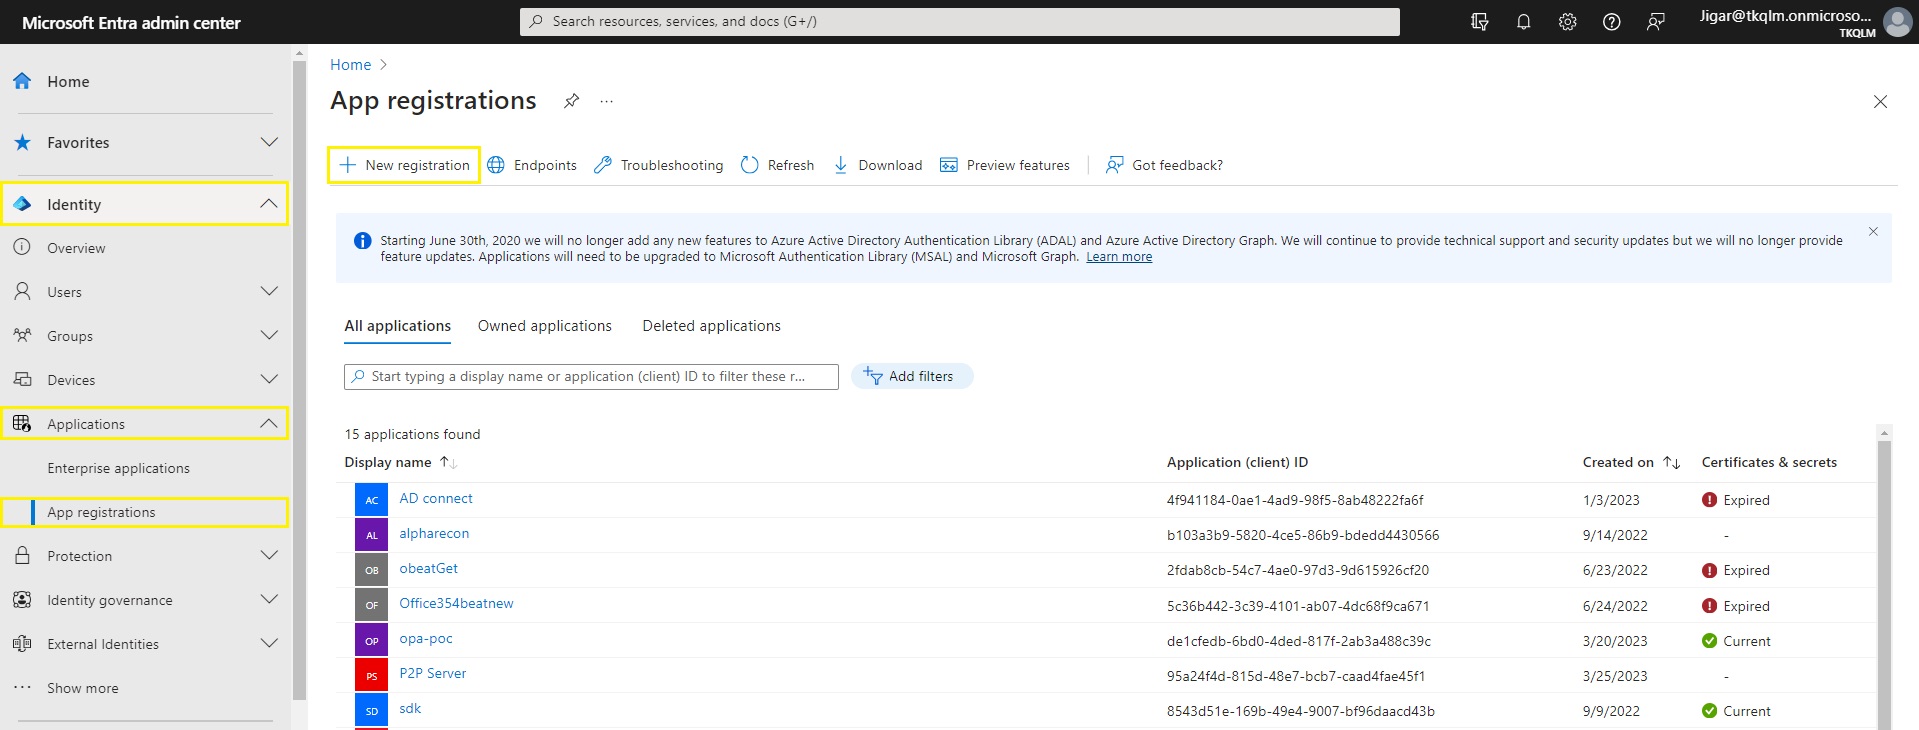Screen dimensions: 1919x730
Task: Expand the External Identities chevron
Action: tap(269, 643)
